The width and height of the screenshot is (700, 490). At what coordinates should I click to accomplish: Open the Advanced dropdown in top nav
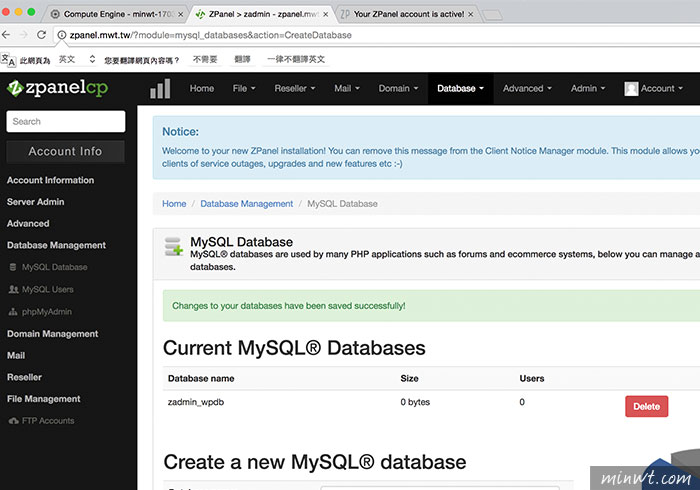[x=527, y=88]
